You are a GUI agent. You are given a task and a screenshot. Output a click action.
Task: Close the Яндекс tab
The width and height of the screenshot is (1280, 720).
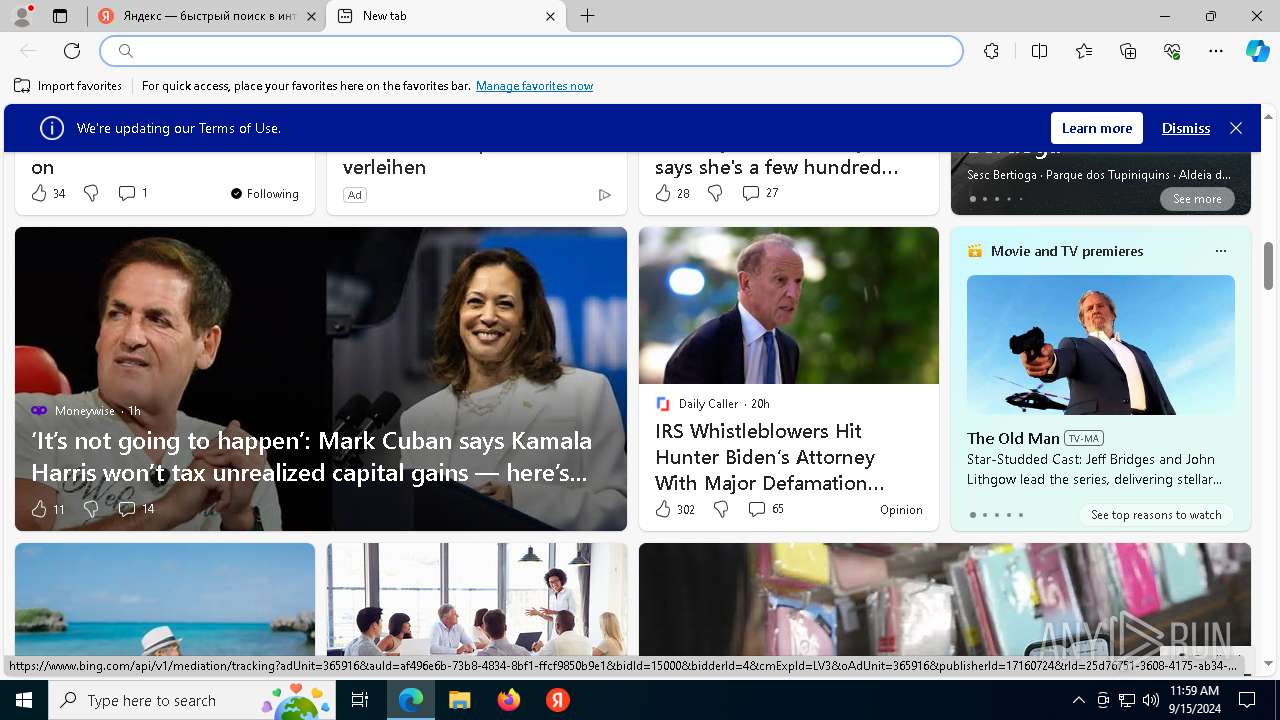(x=311, y=16)
